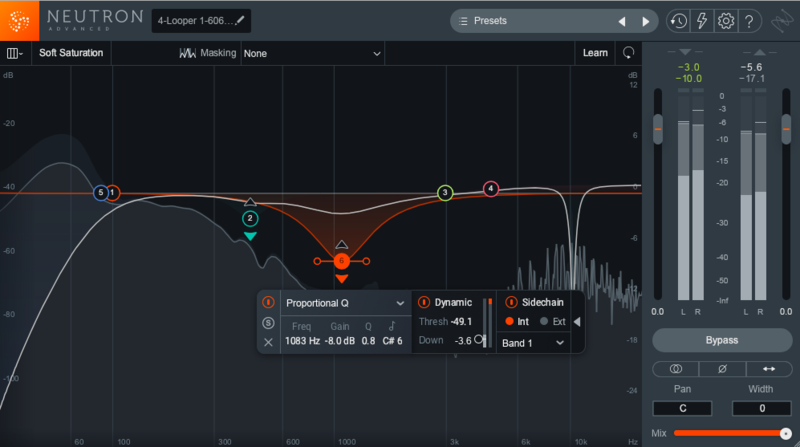Toggle Dynamic mode power button
Viewport: 800px width, 447px height.
click(423, 302)
